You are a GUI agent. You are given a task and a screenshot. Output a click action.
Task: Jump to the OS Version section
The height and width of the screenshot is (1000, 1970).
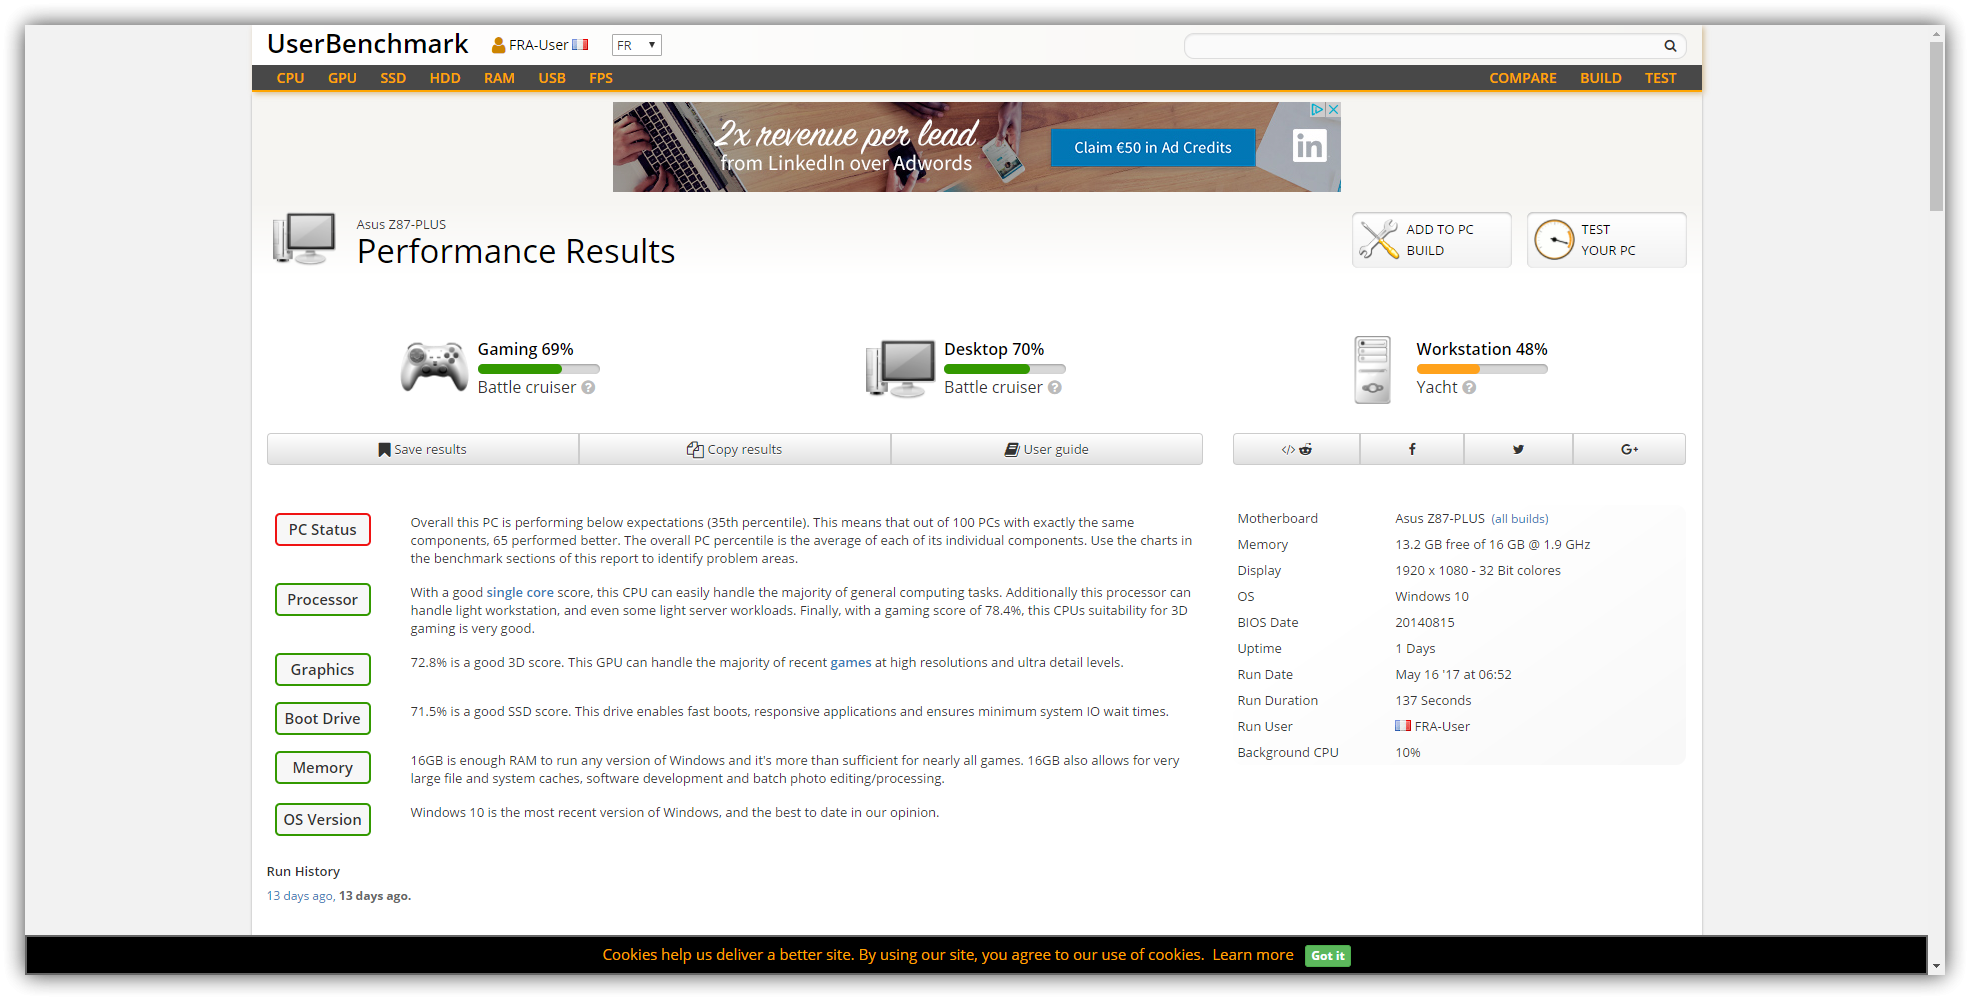(323, 820)
